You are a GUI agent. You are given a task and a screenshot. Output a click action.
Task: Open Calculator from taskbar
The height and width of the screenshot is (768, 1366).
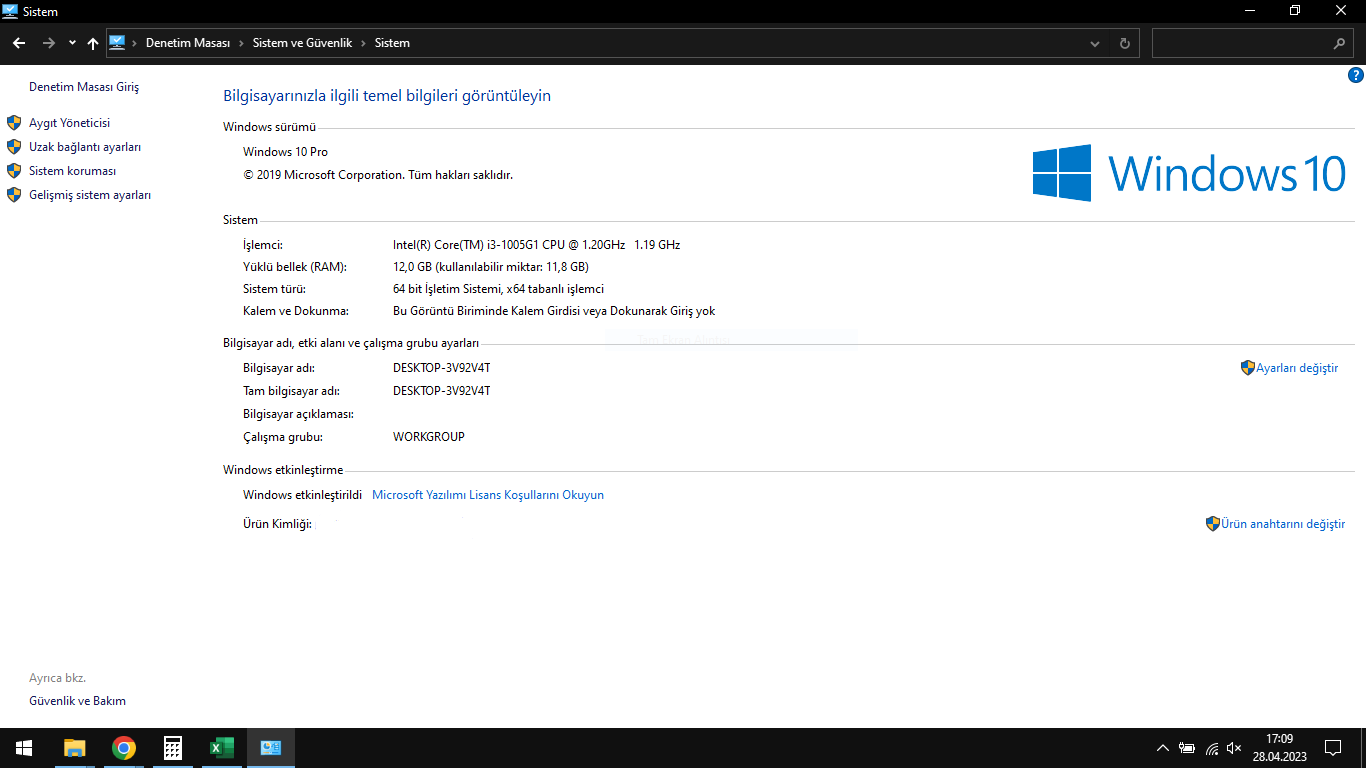pyautogui.click(x=173, y=748)
